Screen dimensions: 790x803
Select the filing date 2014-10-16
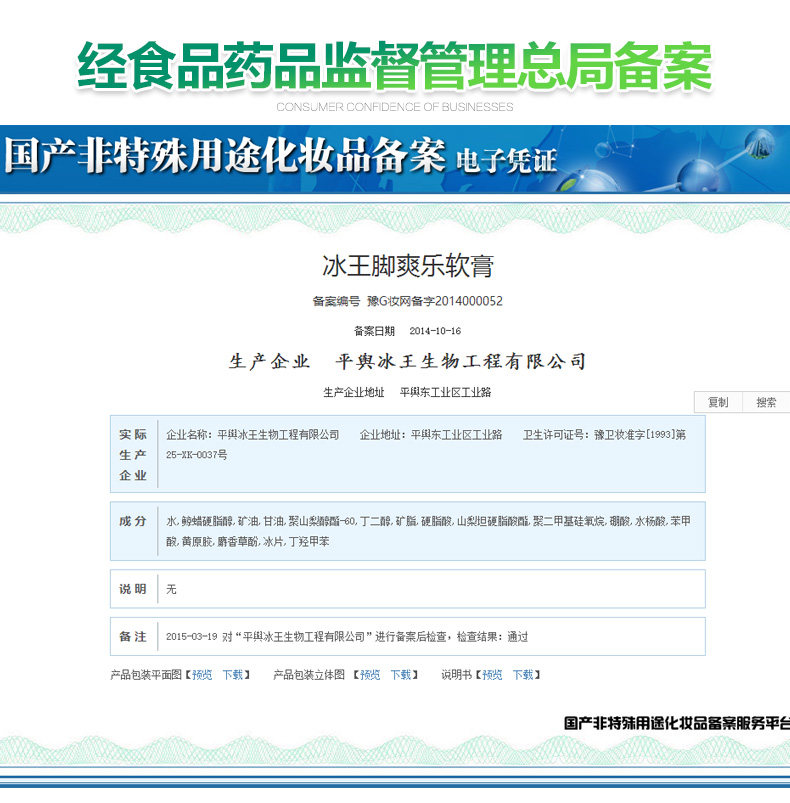[435, 331]
